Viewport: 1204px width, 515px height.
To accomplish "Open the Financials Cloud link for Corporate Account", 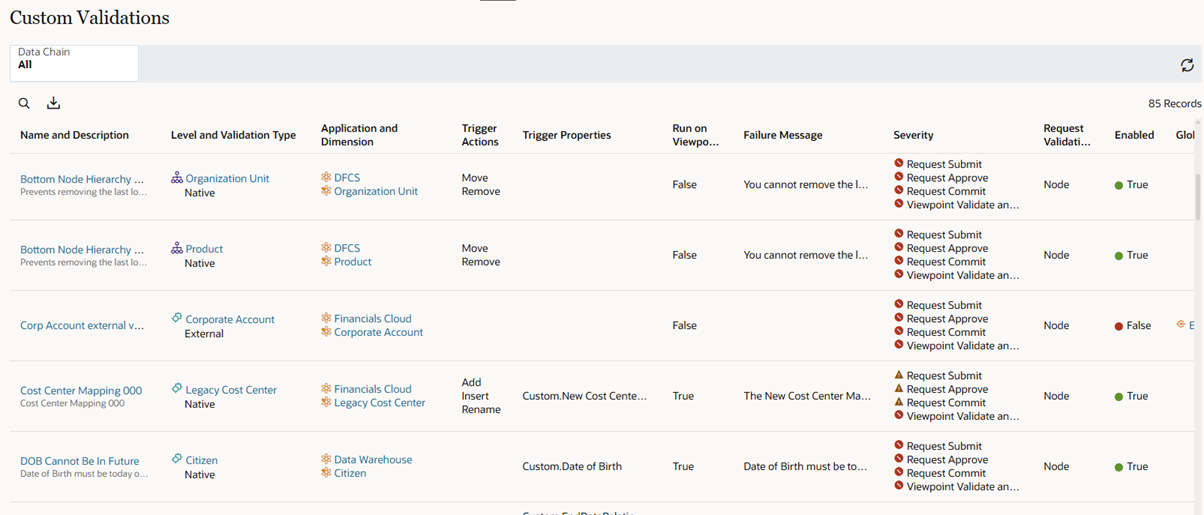I will (x=372, y=319).
